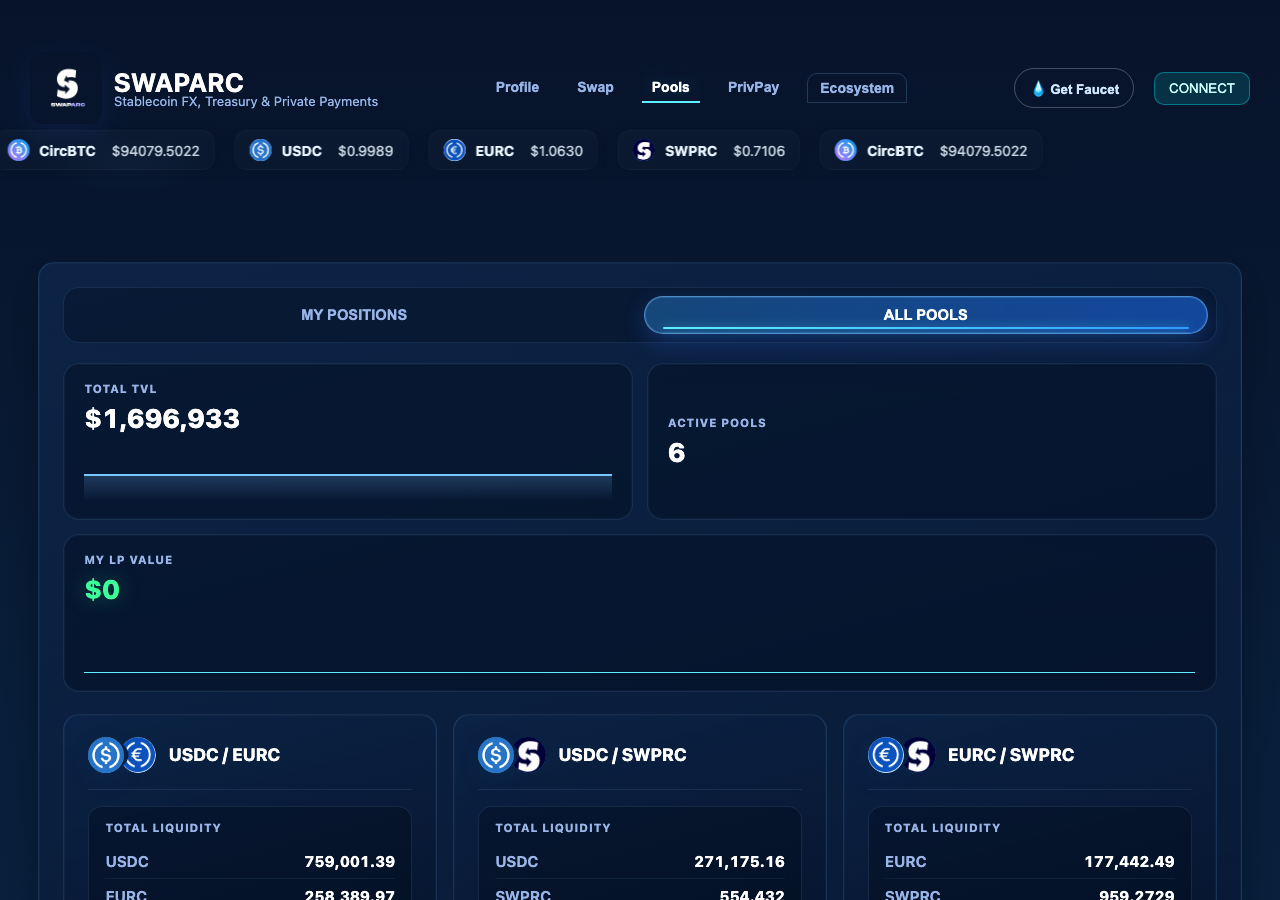The height and width of the screenshot is (900, 1280).
Task: Click the Active Pools count 6
Action: click(676, 453)
